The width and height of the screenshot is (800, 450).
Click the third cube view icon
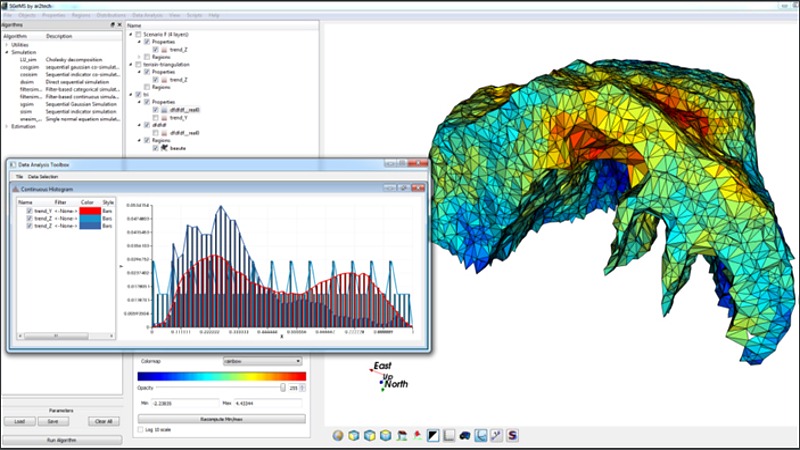pyautogui.click(x=386, y=435)
